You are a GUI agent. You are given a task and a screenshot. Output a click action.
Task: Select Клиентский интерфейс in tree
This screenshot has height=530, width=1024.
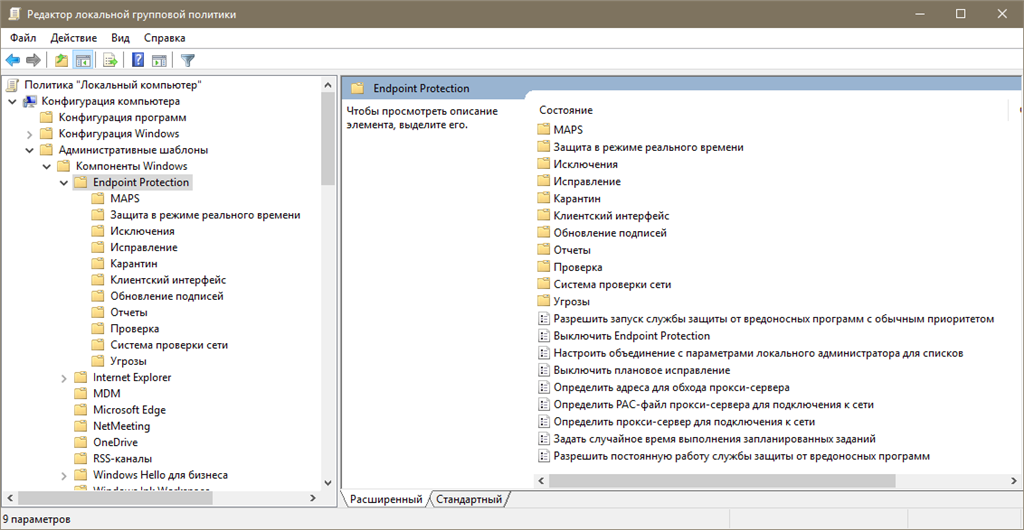pos(168,280)
